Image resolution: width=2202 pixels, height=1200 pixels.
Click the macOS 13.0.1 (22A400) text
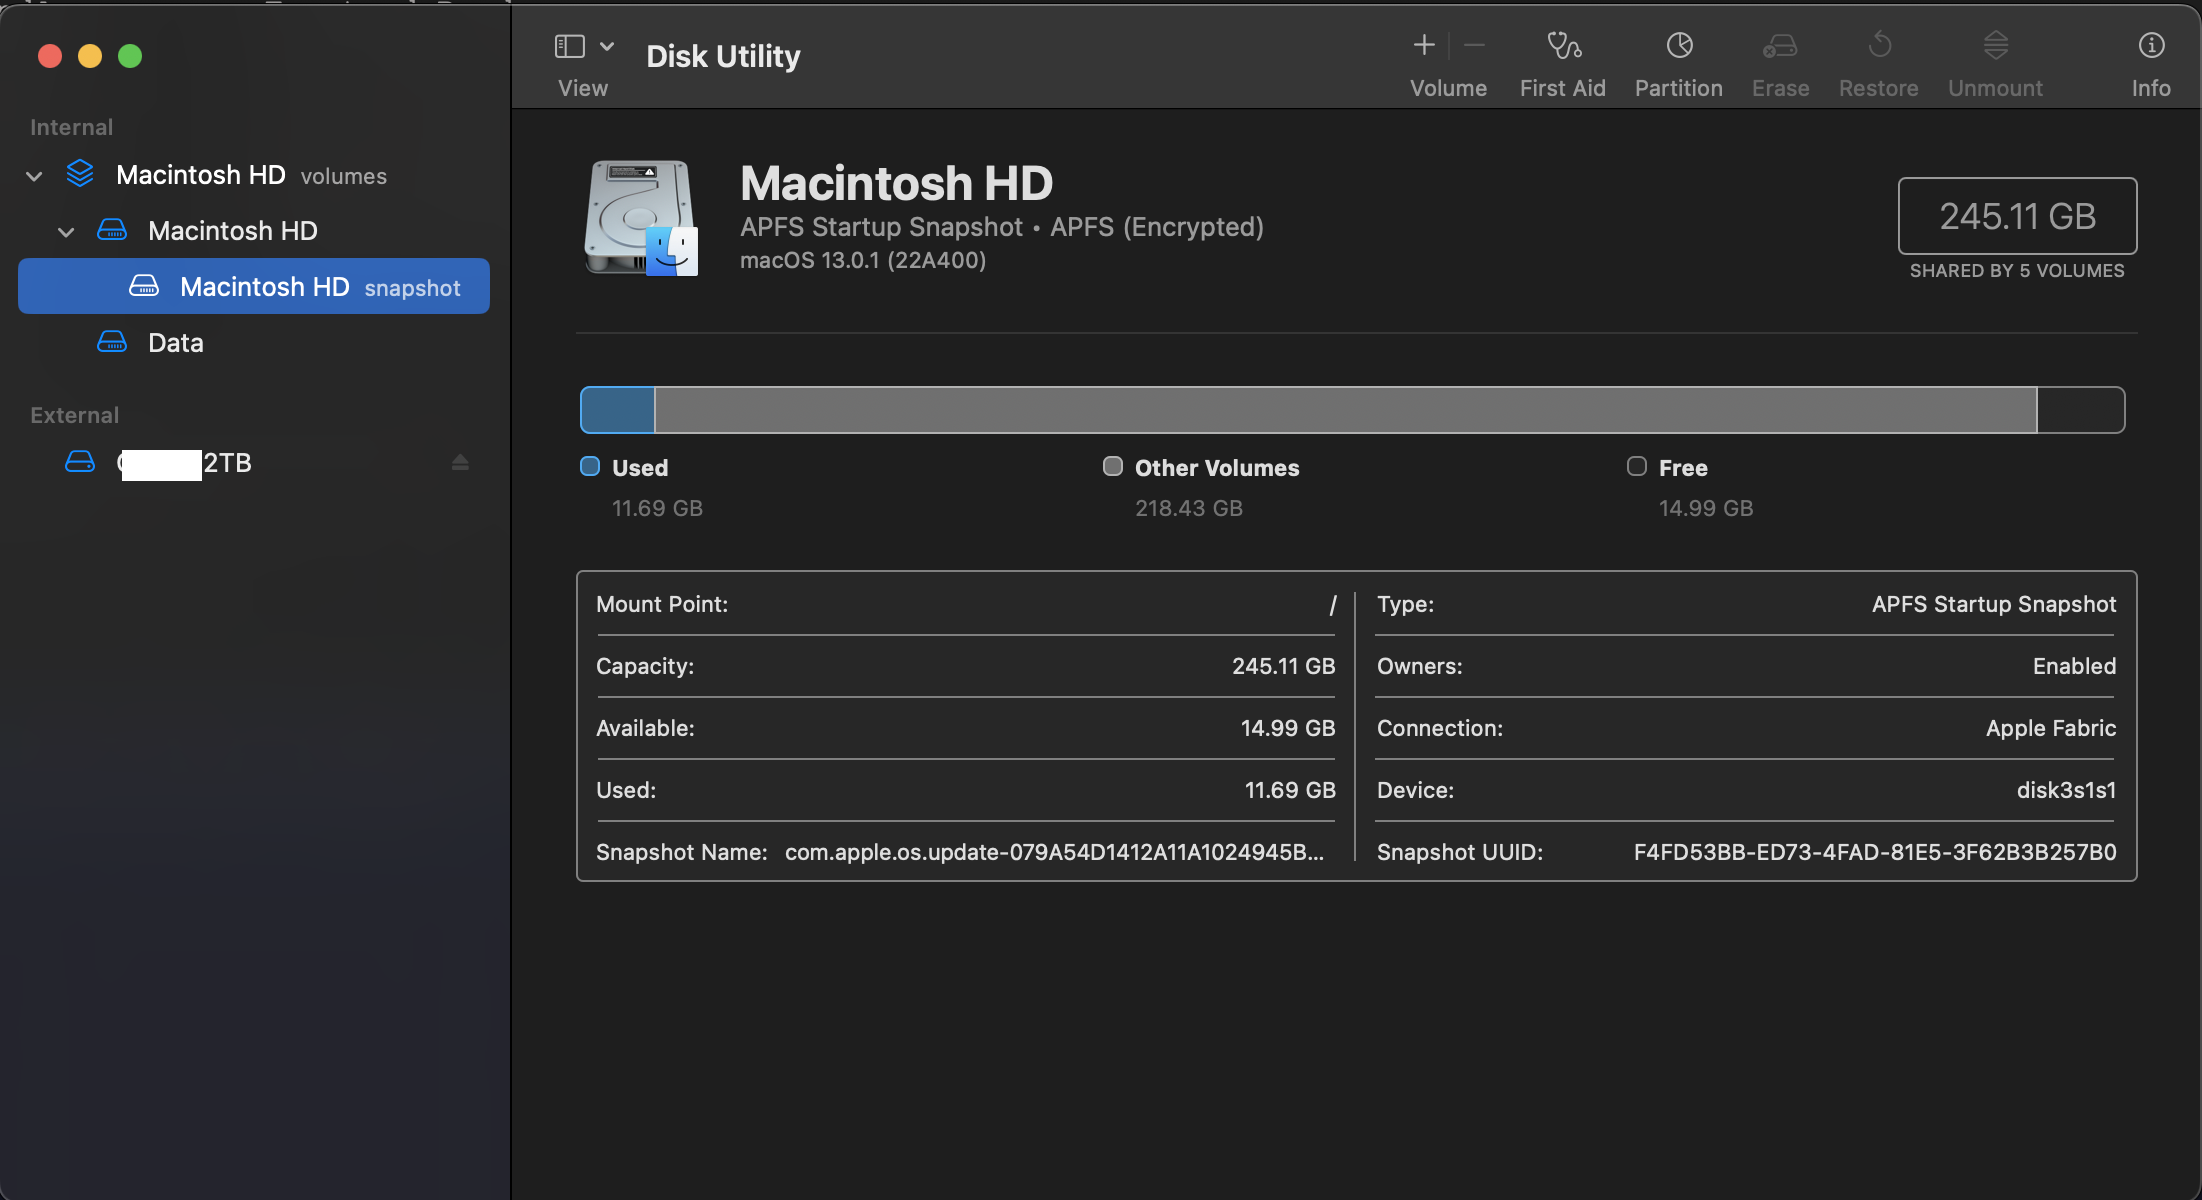[x=863, y=260]
